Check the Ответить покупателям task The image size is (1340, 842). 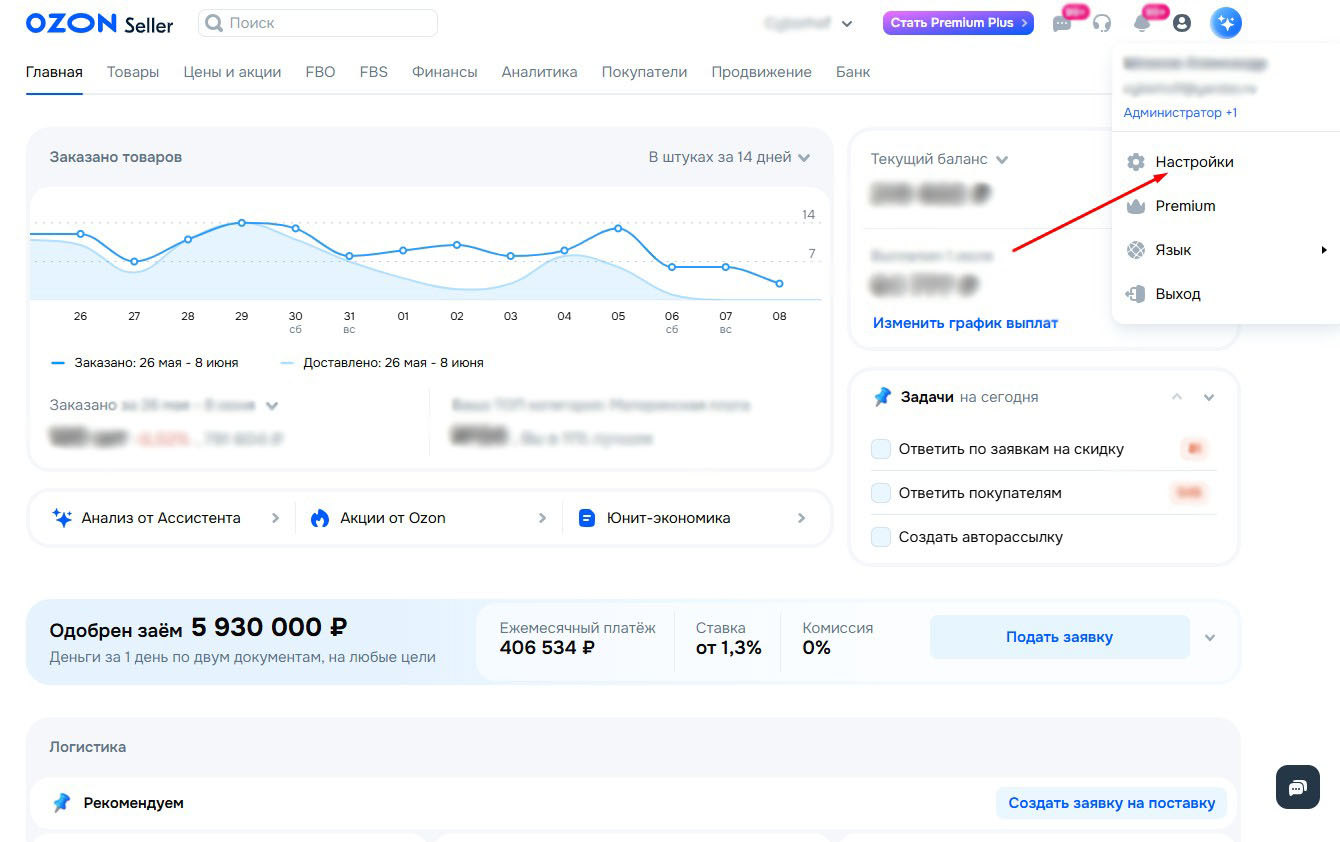[881, 493]
